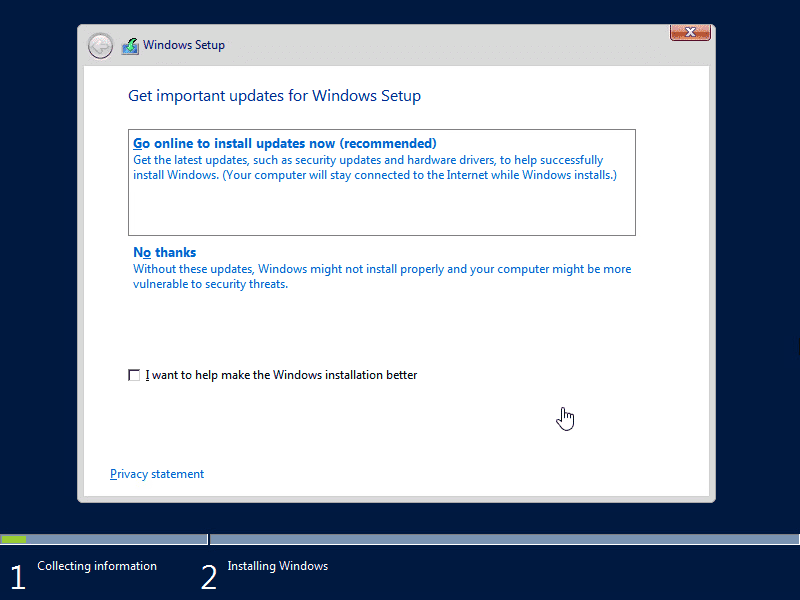This screenshot has width=800, height=600.
Task: Select the underlined G shortcut in Go online
Action: tap(137, 143)
